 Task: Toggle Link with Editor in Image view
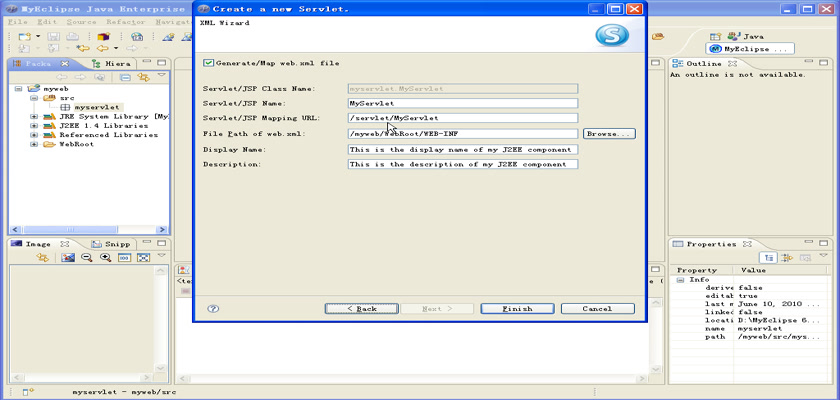click(x=42, y=258)
